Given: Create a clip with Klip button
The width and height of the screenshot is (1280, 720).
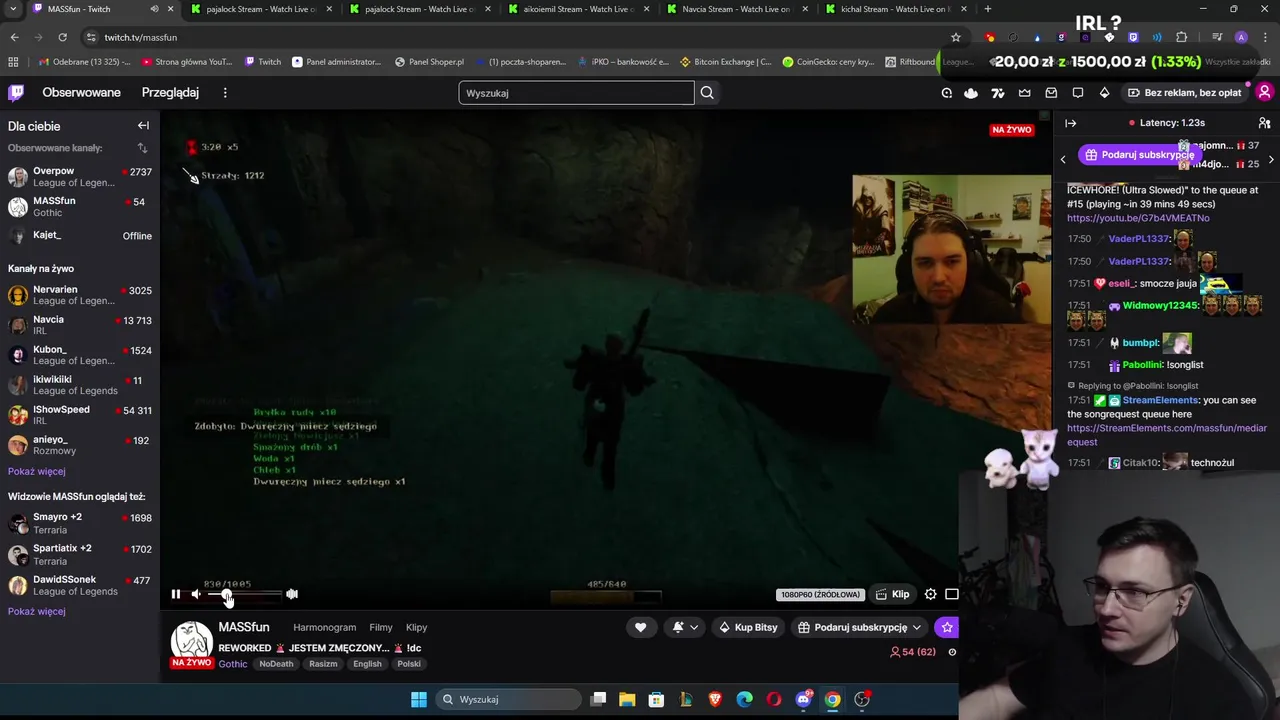Looking at the screenshot, I should (x=893, y=594).
